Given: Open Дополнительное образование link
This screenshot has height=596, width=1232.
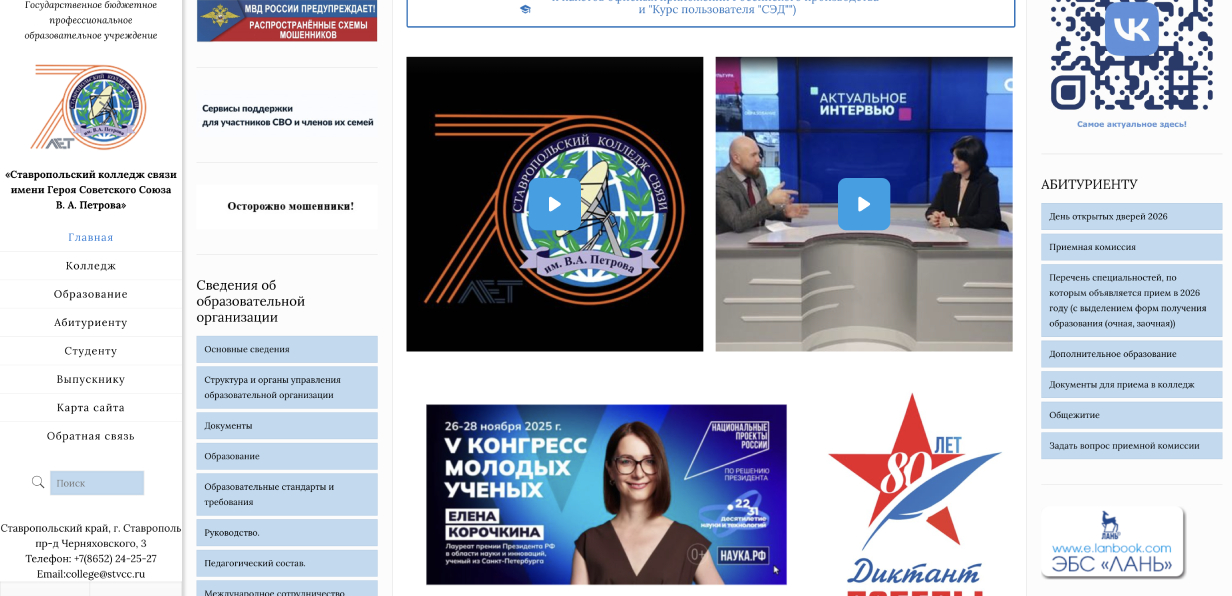Looking at the screenshot, I should tap(1131, 354).
